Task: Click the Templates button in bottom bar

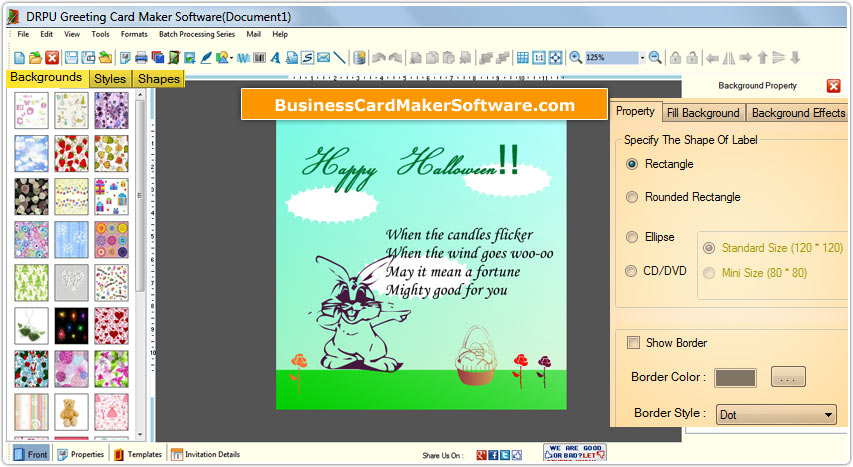Action: click(138, 454)
